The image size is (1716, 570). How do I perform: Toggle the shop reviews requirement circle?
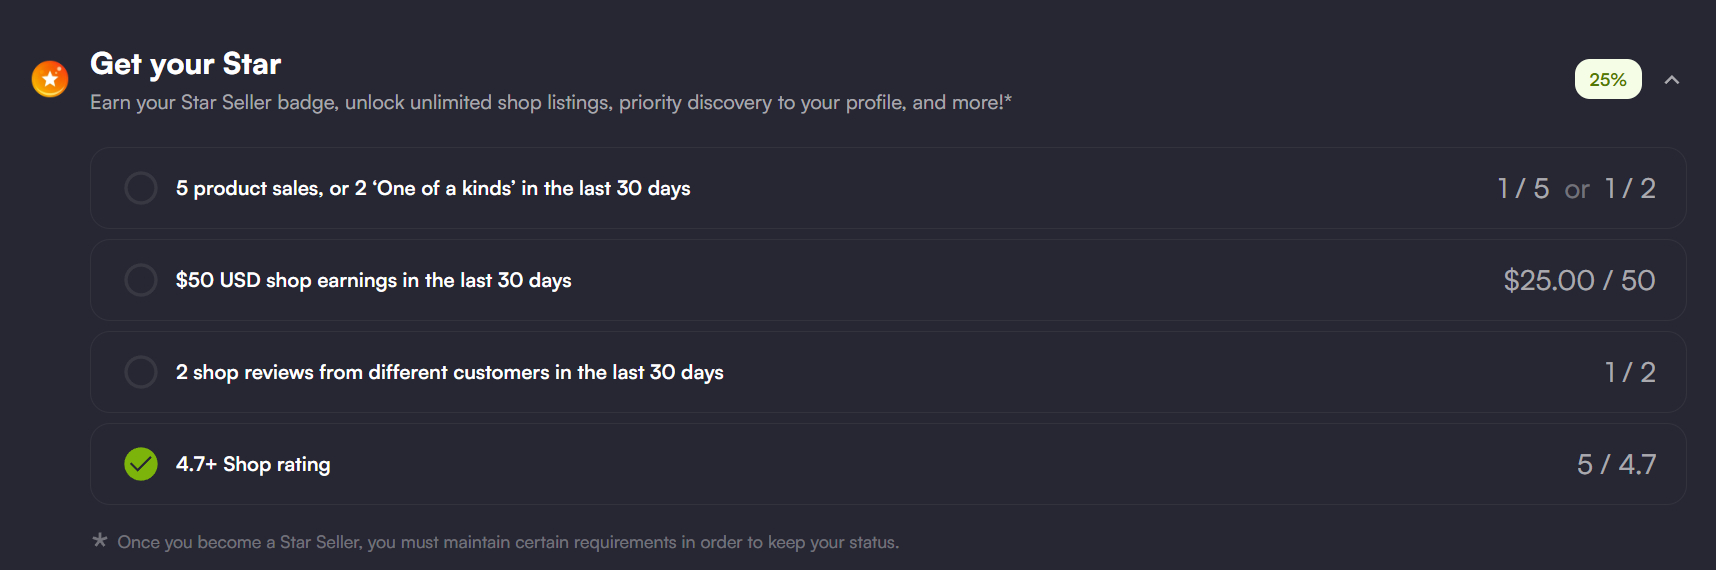click(141, 372)
